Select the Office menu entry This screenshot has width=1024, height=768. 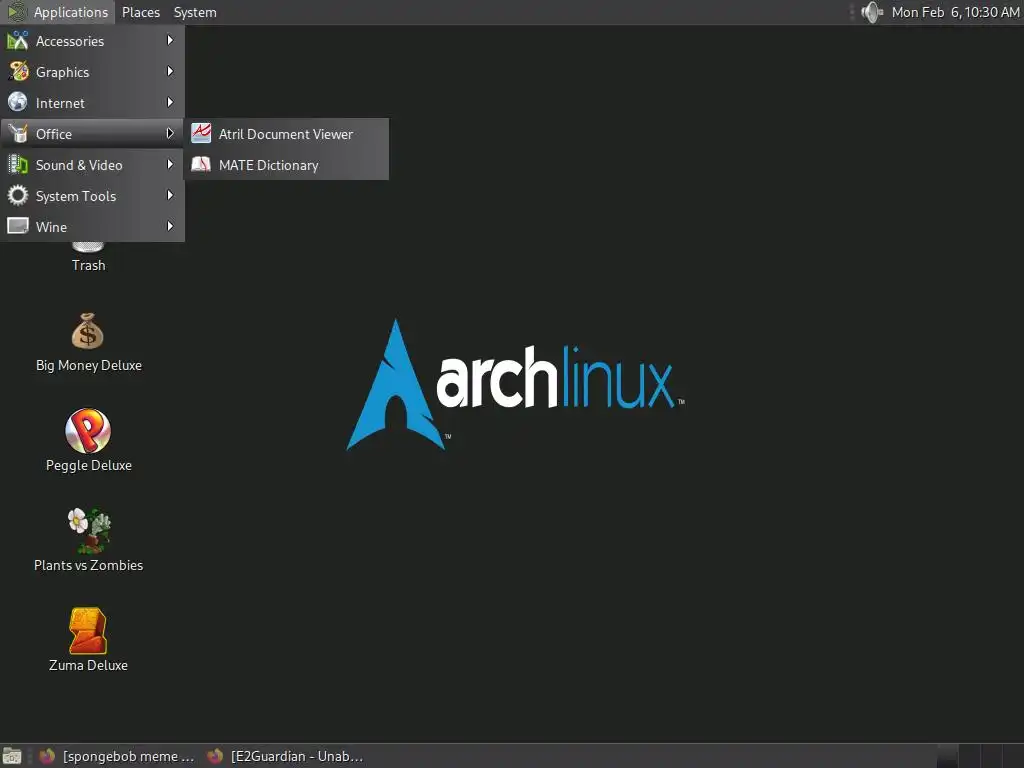[x=92, y=134]
